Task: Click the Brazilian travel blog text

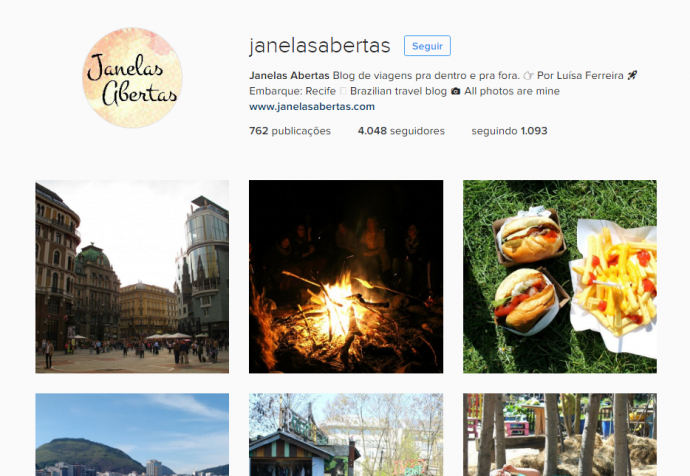Action: click(x=398, y=91)
